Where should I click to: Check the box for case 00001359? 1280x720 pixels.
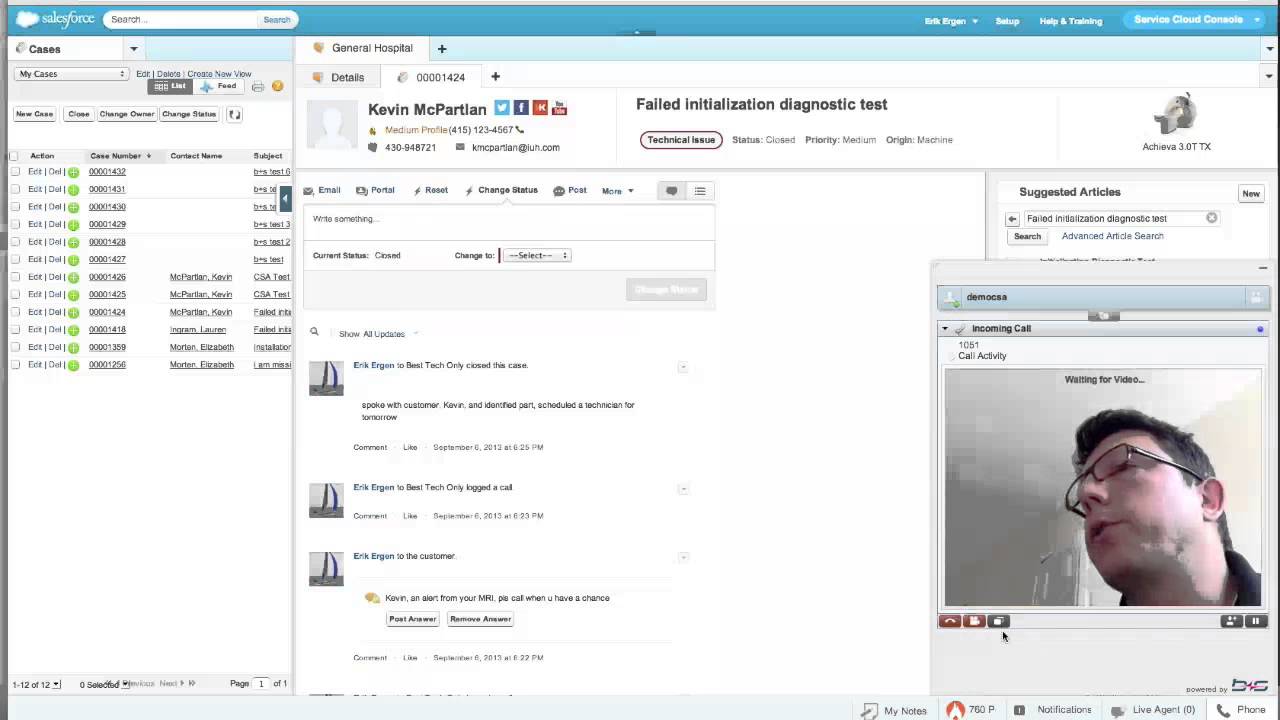14,347
